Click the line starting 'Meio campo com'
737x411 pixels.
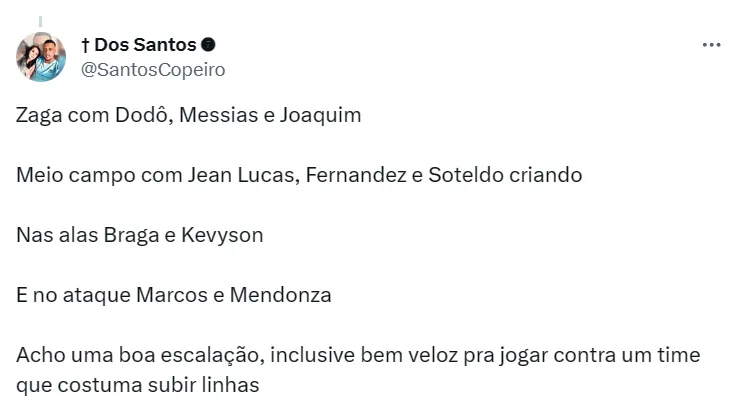(299, 175)
